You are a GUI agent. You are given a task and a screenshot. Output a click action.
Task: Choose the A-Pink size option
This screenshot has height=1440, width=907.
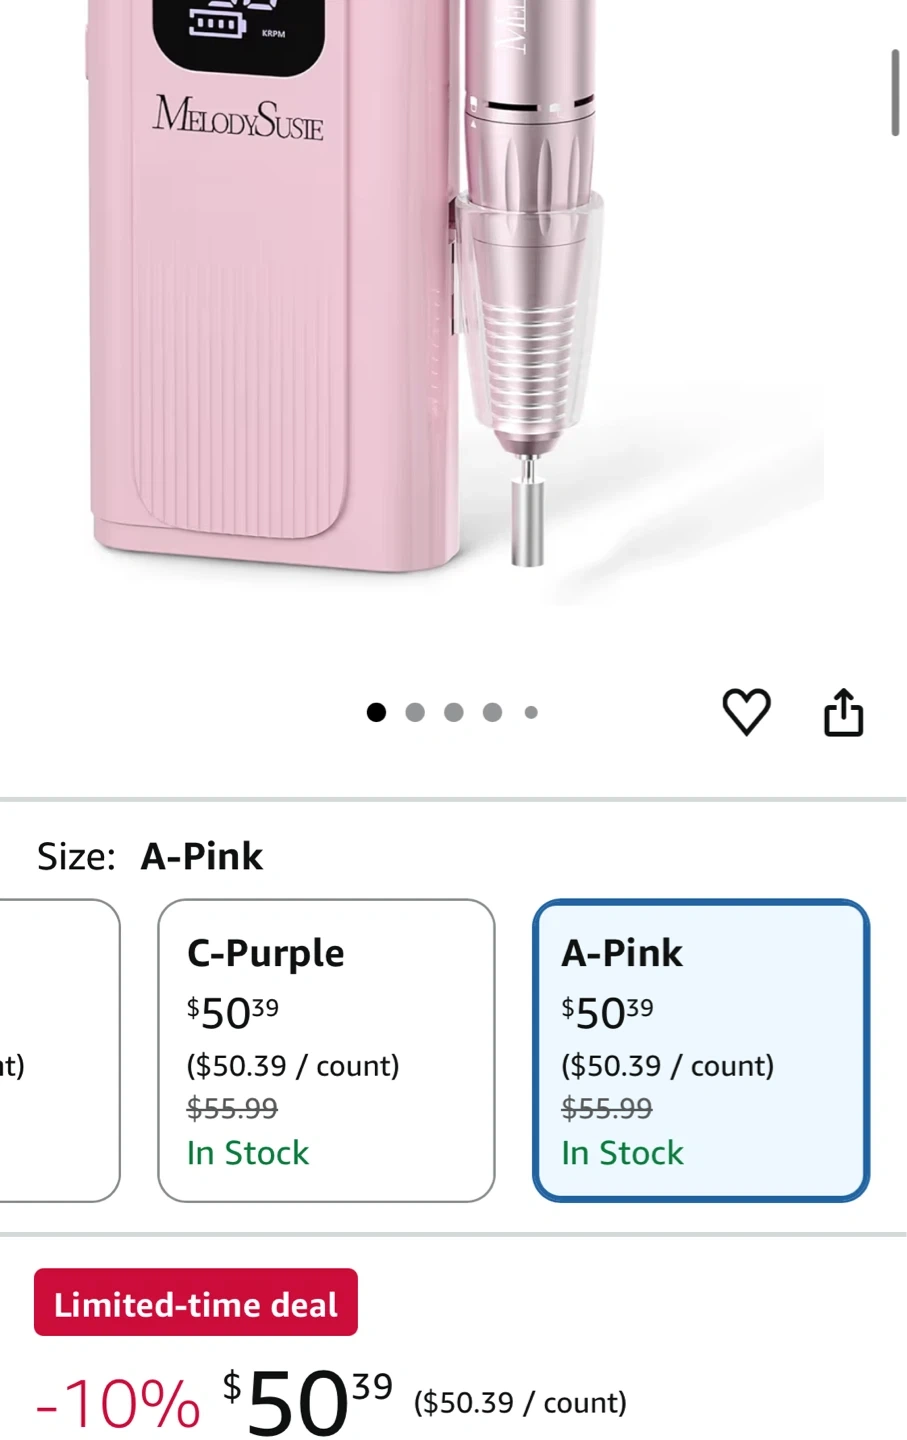pyautogui.click(x=700, y=1050)
